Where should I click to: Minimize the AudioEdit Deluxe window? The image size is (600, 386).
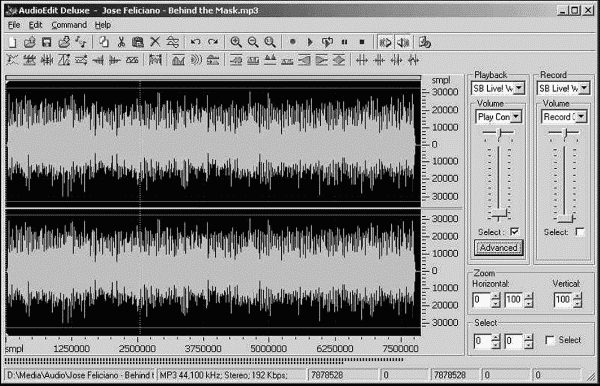click(562, 10)
